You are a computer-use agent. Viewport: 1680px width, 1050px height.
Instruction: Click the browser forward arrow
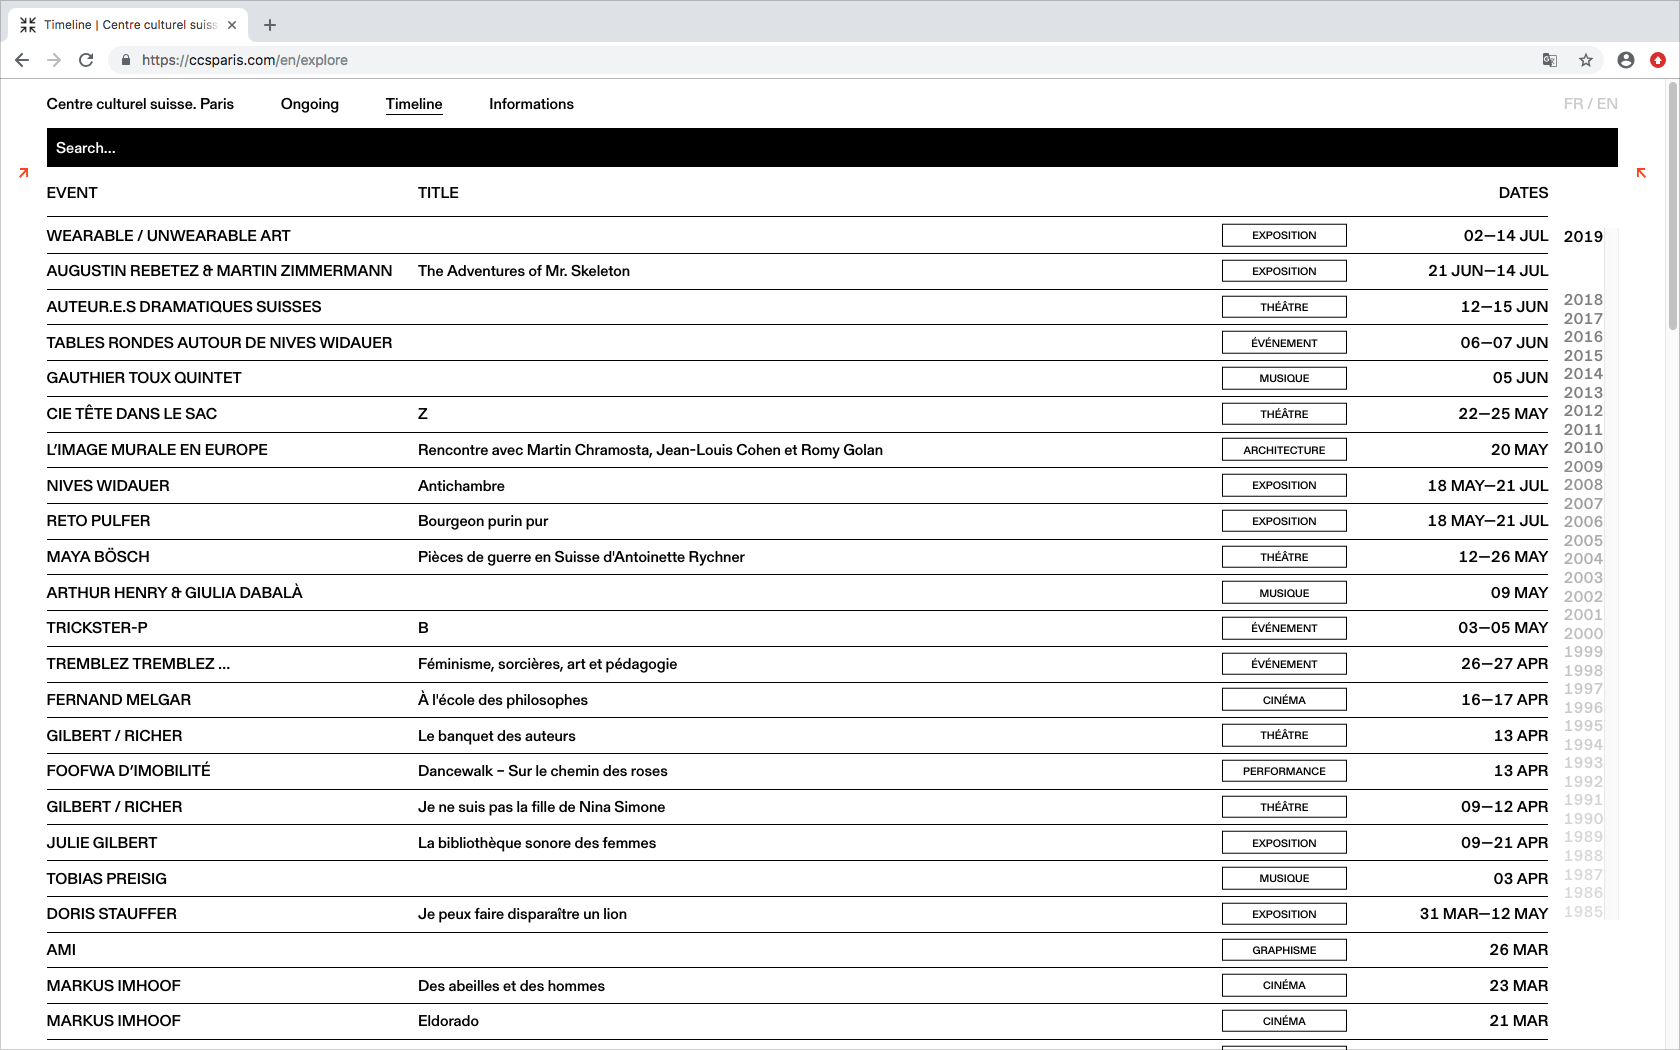(54, 60)
